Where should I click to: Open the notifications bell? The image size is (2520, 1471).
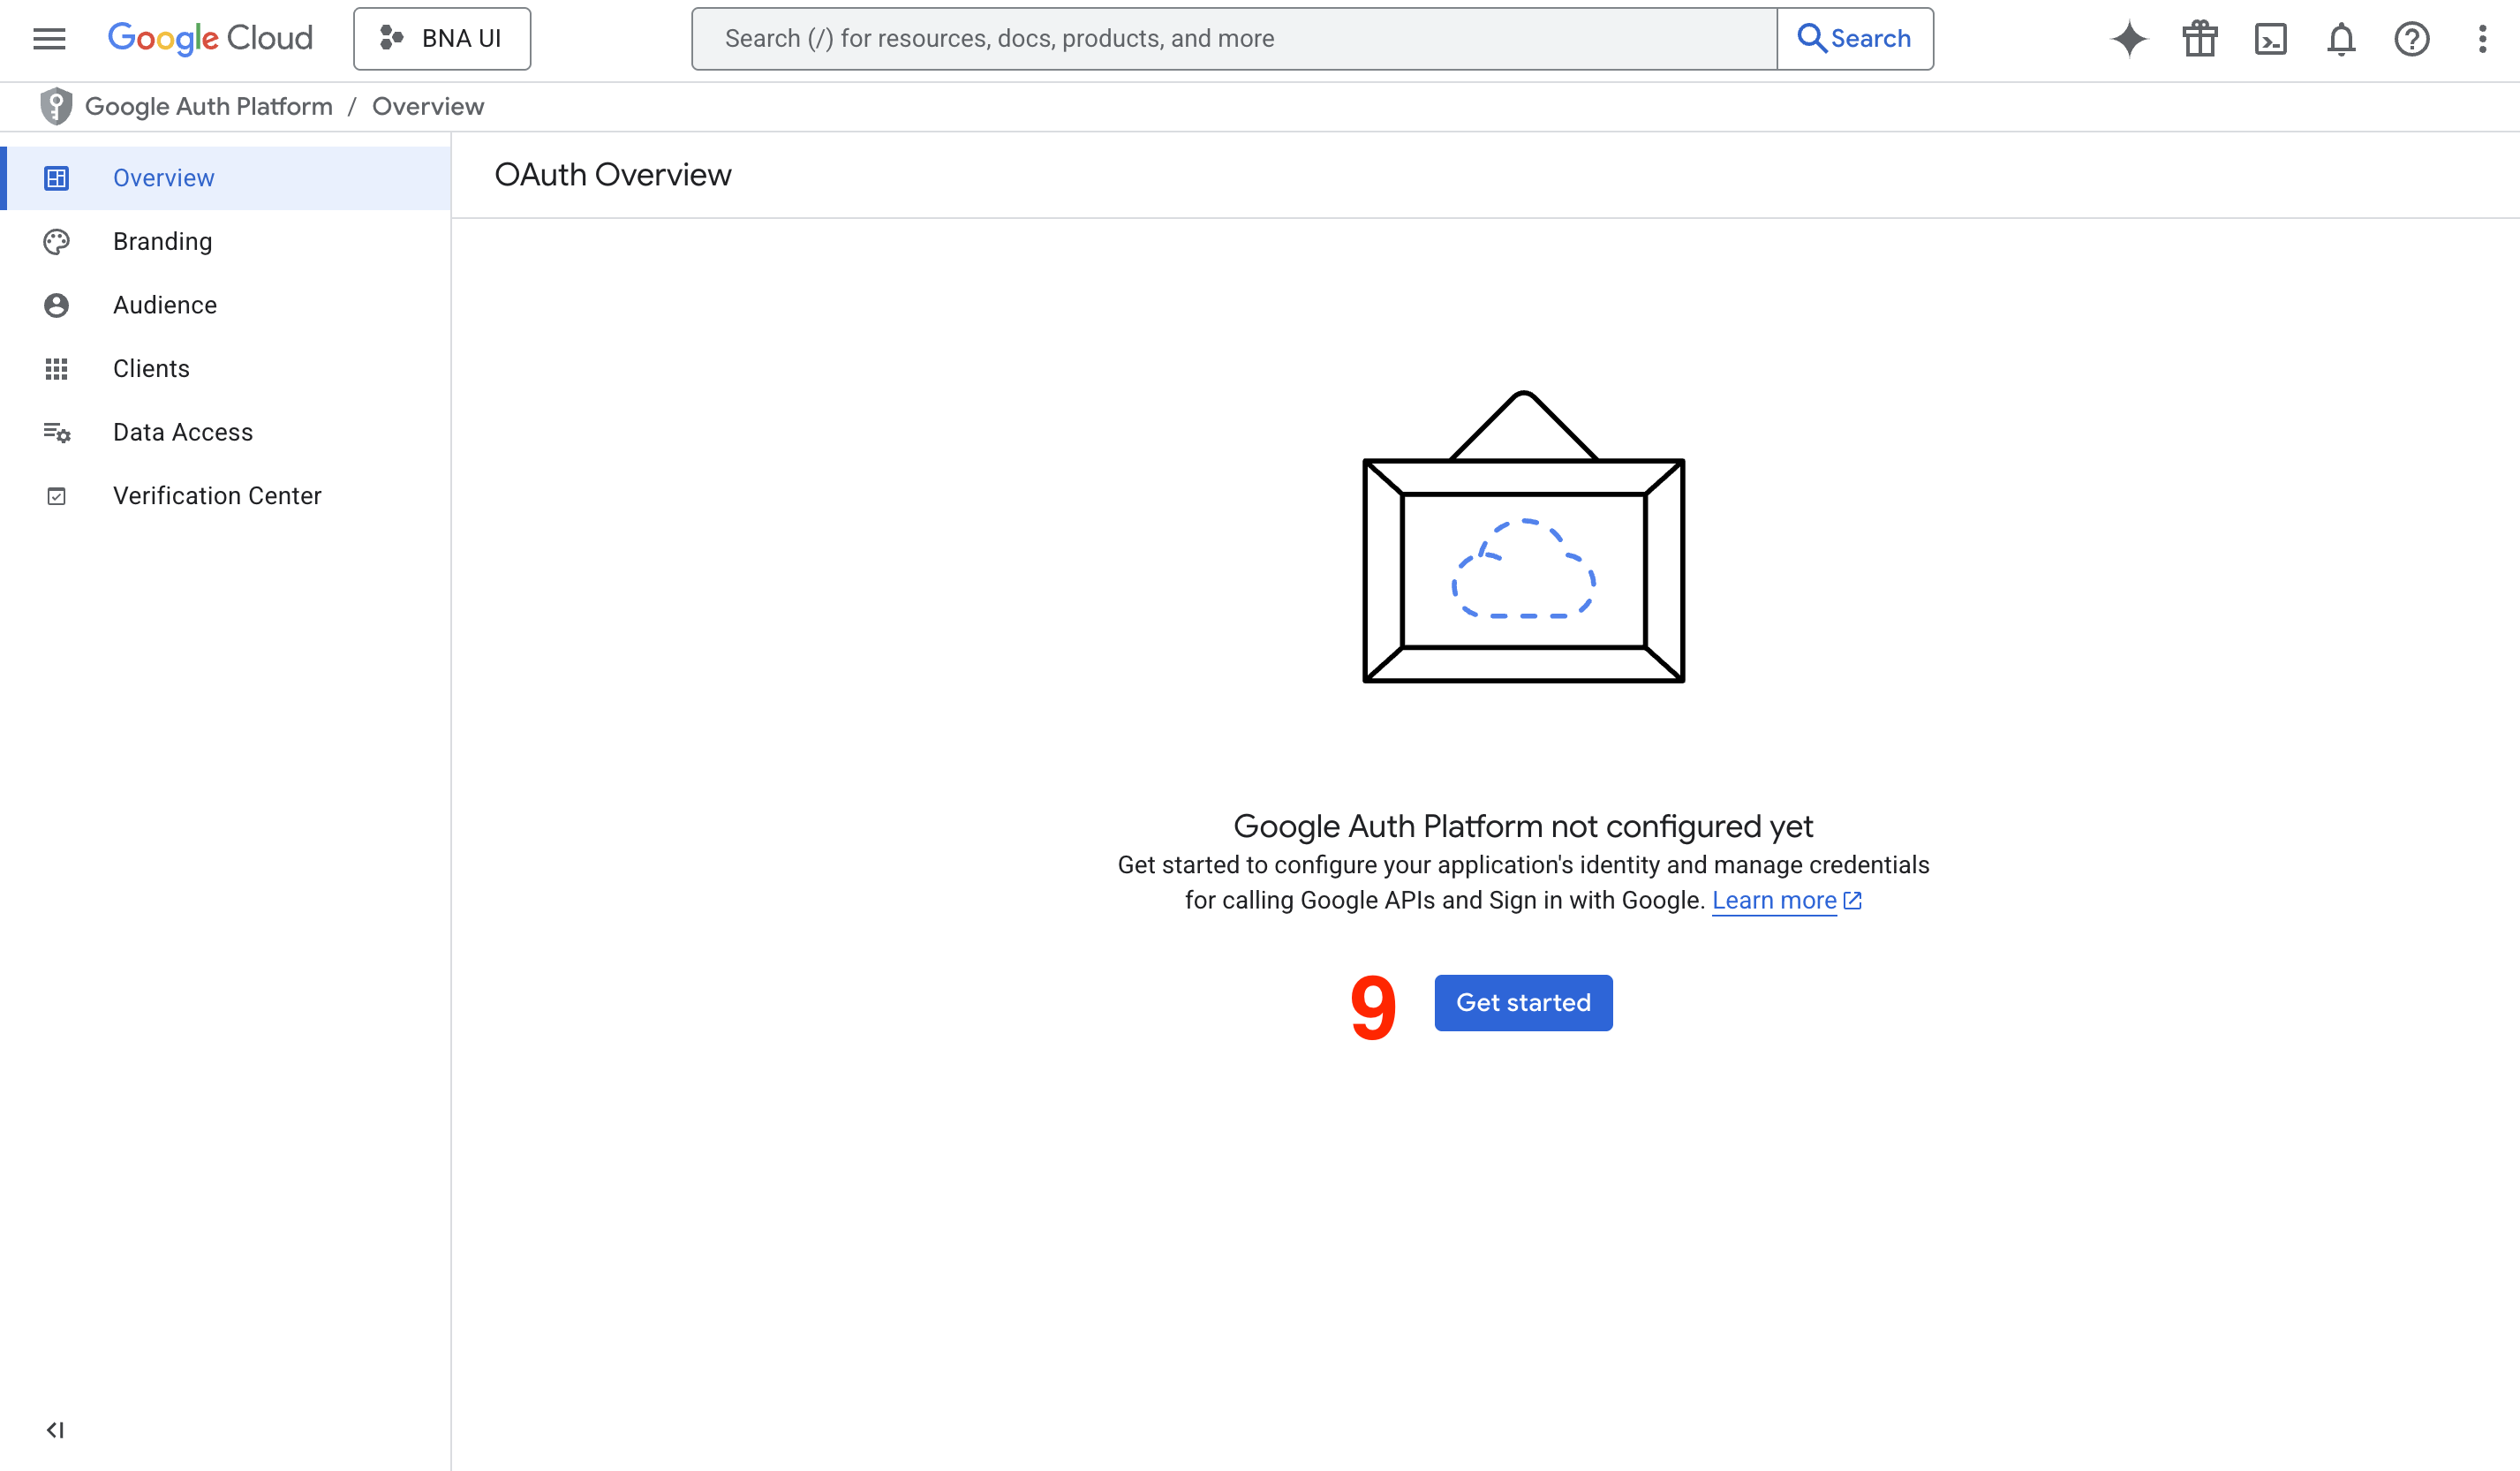click(x=2341, y=39)
